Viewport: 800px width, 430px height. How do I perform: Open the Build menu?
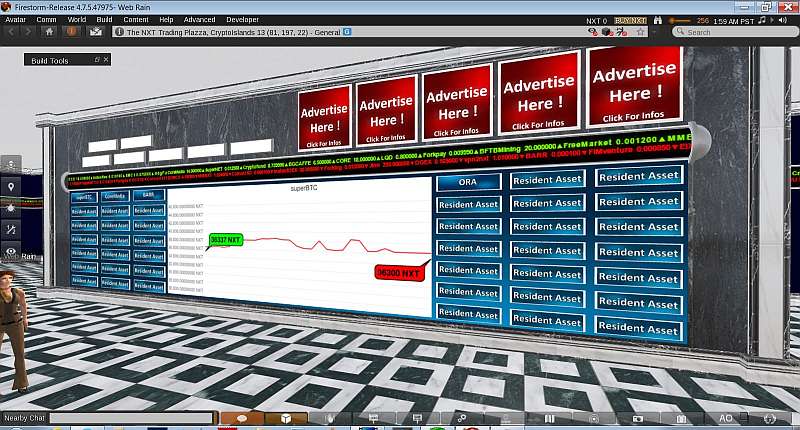(104, 20)
